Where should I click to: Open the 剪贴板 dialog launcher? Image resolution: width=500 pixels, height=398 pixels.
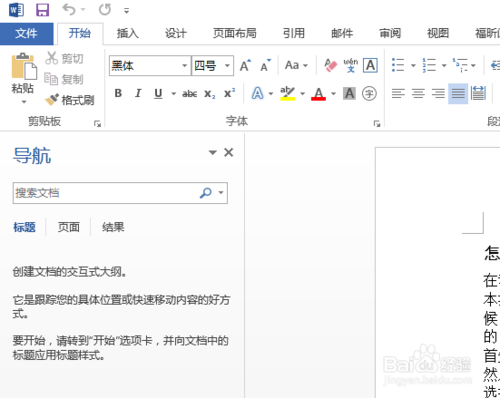coord(97,124)
